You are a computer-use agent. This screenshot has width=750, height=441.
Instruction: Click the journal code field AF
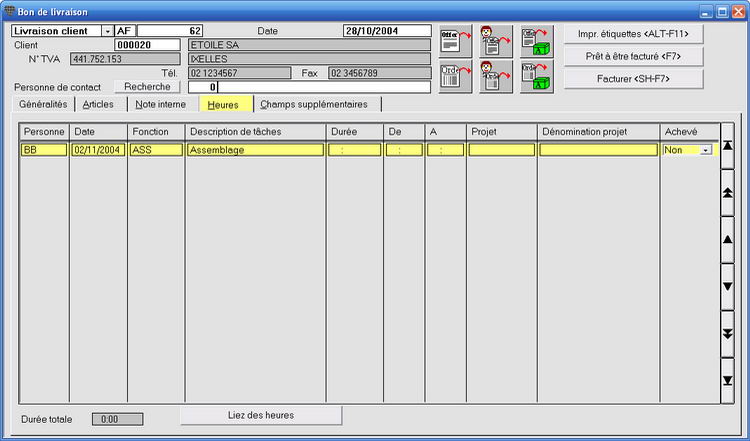click(x=125, y=31)
